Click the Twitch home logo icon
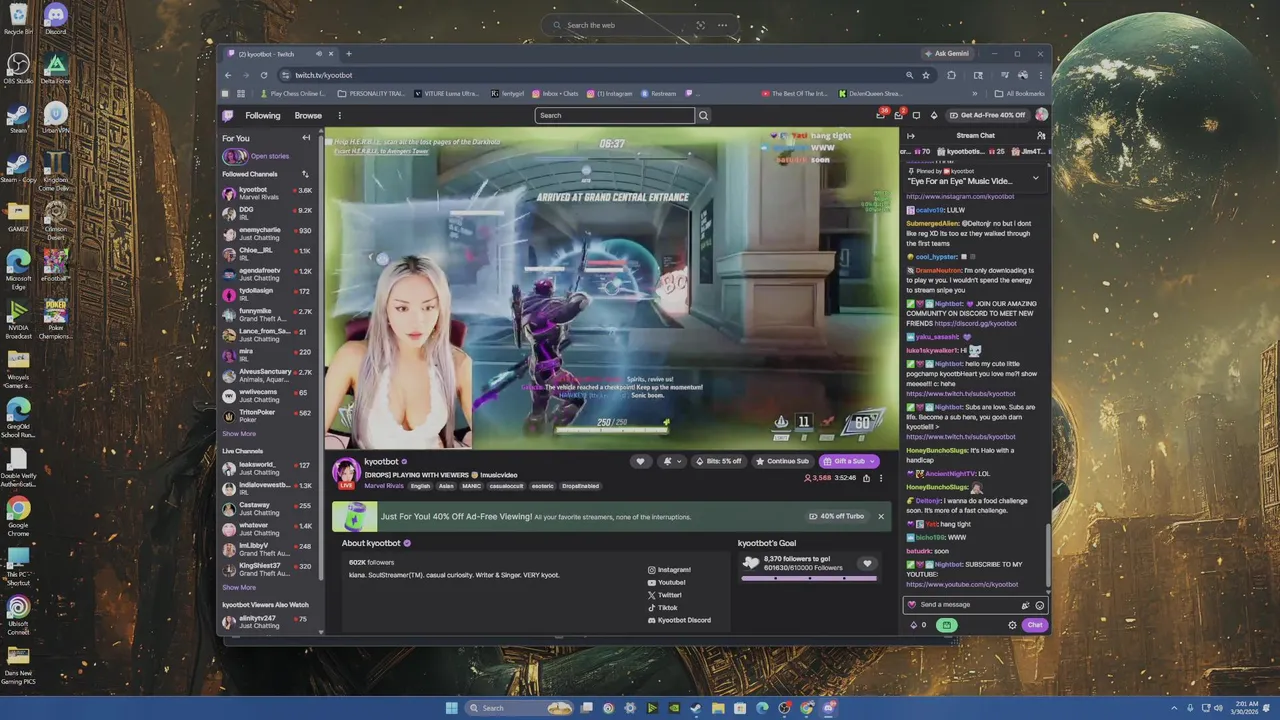1280x720 pixels. [228, 115]
